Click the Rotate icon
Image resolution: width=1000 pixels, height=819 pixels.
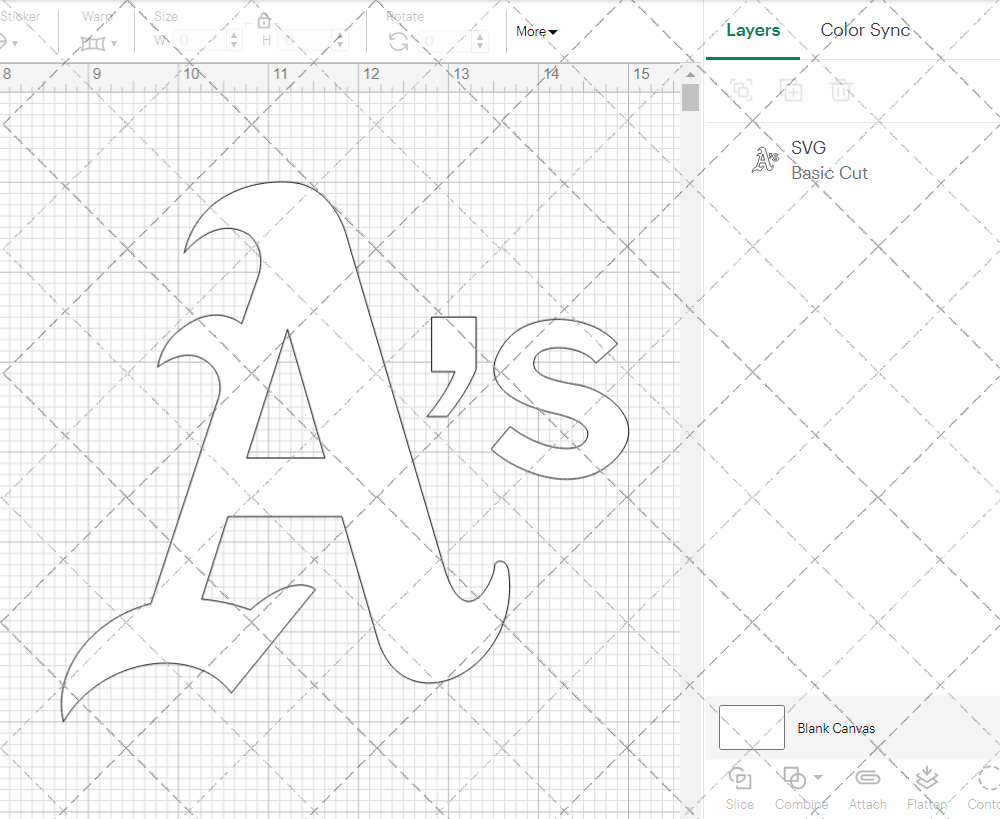399,42
